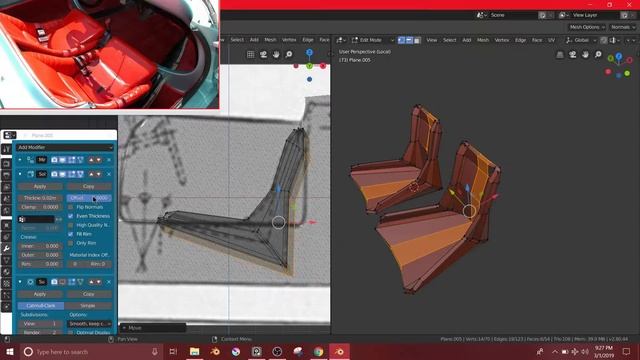The width and height of the screenshot is (640, 360).
Task: Select edge select mode
Action: (x=409, y=40)
